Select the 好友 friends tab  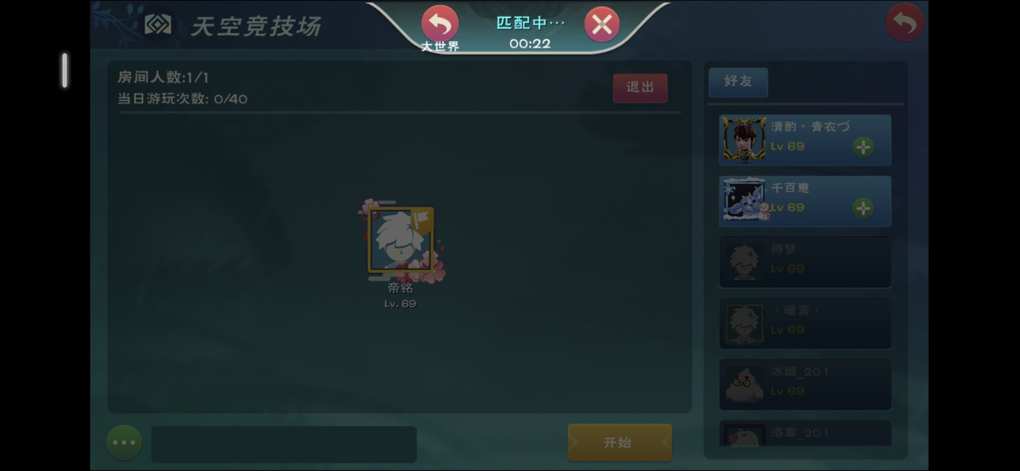(x=738, y=83)
